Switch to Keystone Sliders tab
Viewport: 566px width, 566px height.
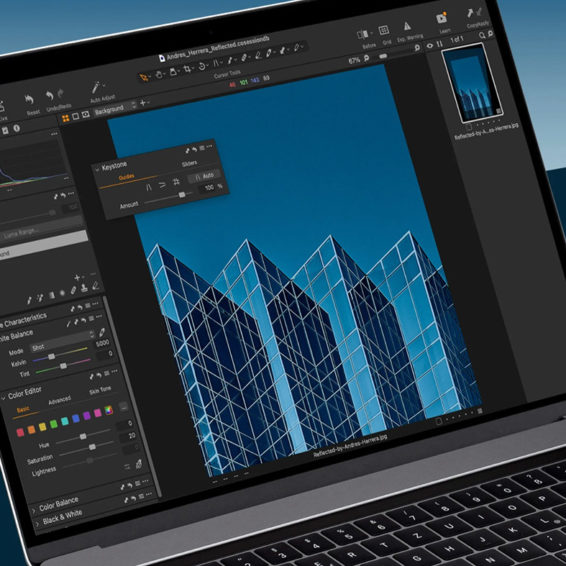pyautogui.click(x=190, y=164)
